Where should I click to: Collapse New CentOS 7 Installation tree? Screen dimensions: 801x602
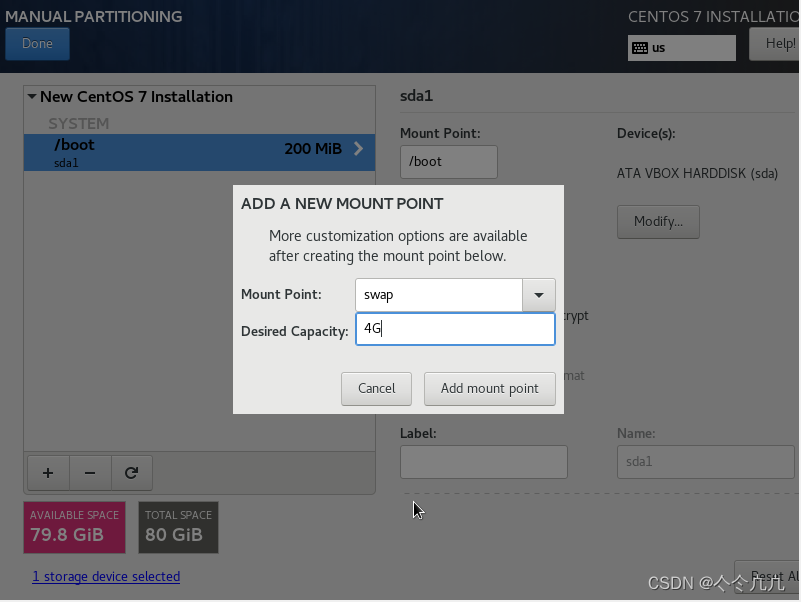(x=32, y=96)
